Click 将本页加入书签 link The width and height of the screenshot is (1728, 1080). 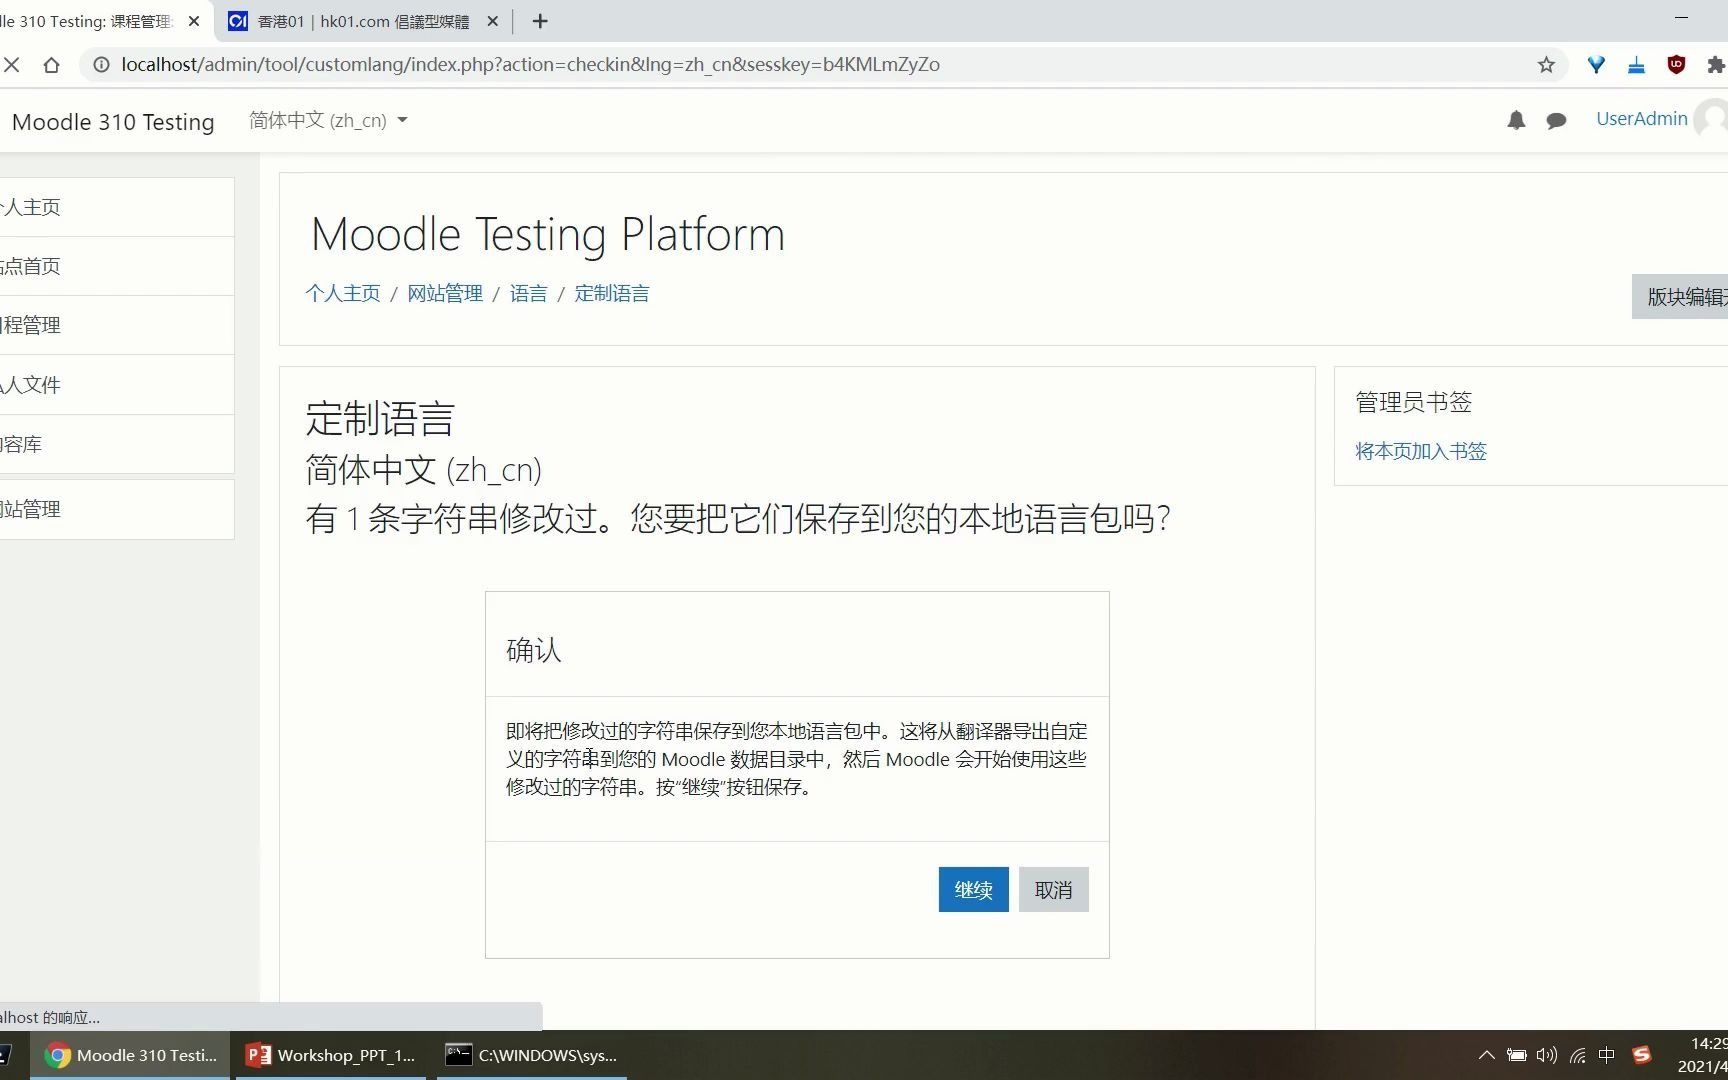pyautogui.click(x=1421, y=451)
